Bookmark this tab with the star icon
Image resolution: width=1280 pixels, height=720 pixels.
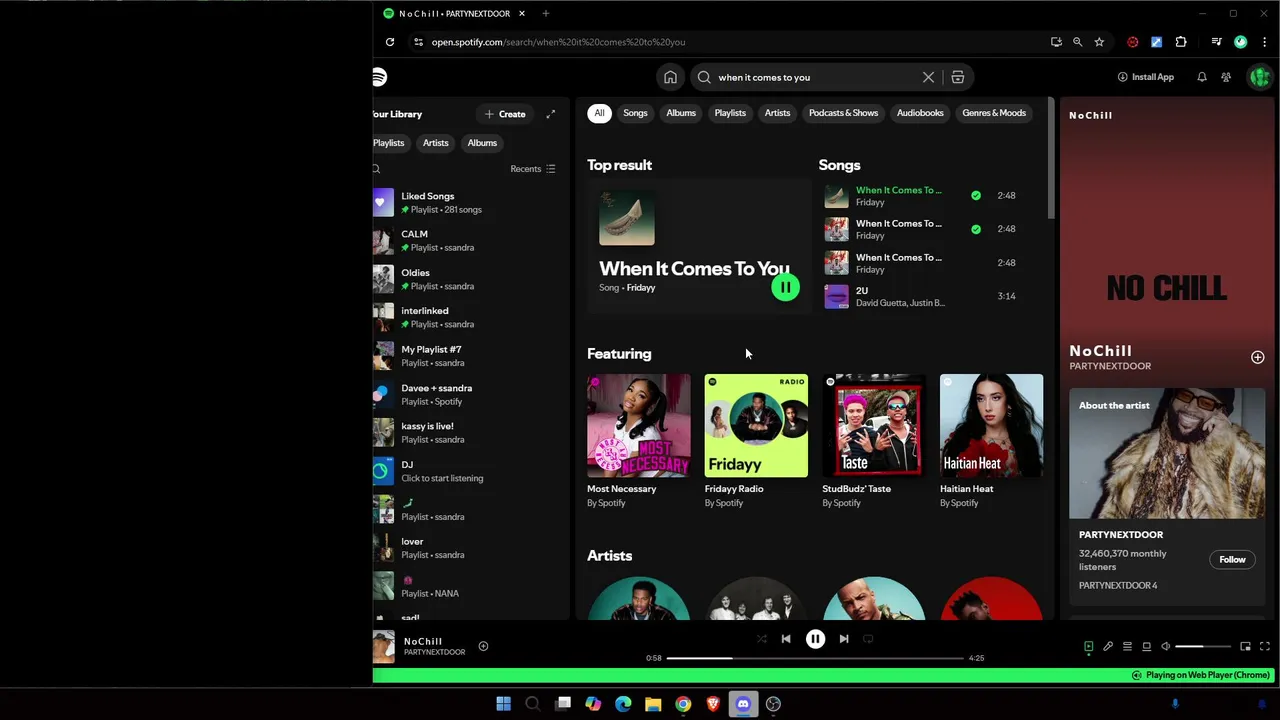tap(1099, 42)
